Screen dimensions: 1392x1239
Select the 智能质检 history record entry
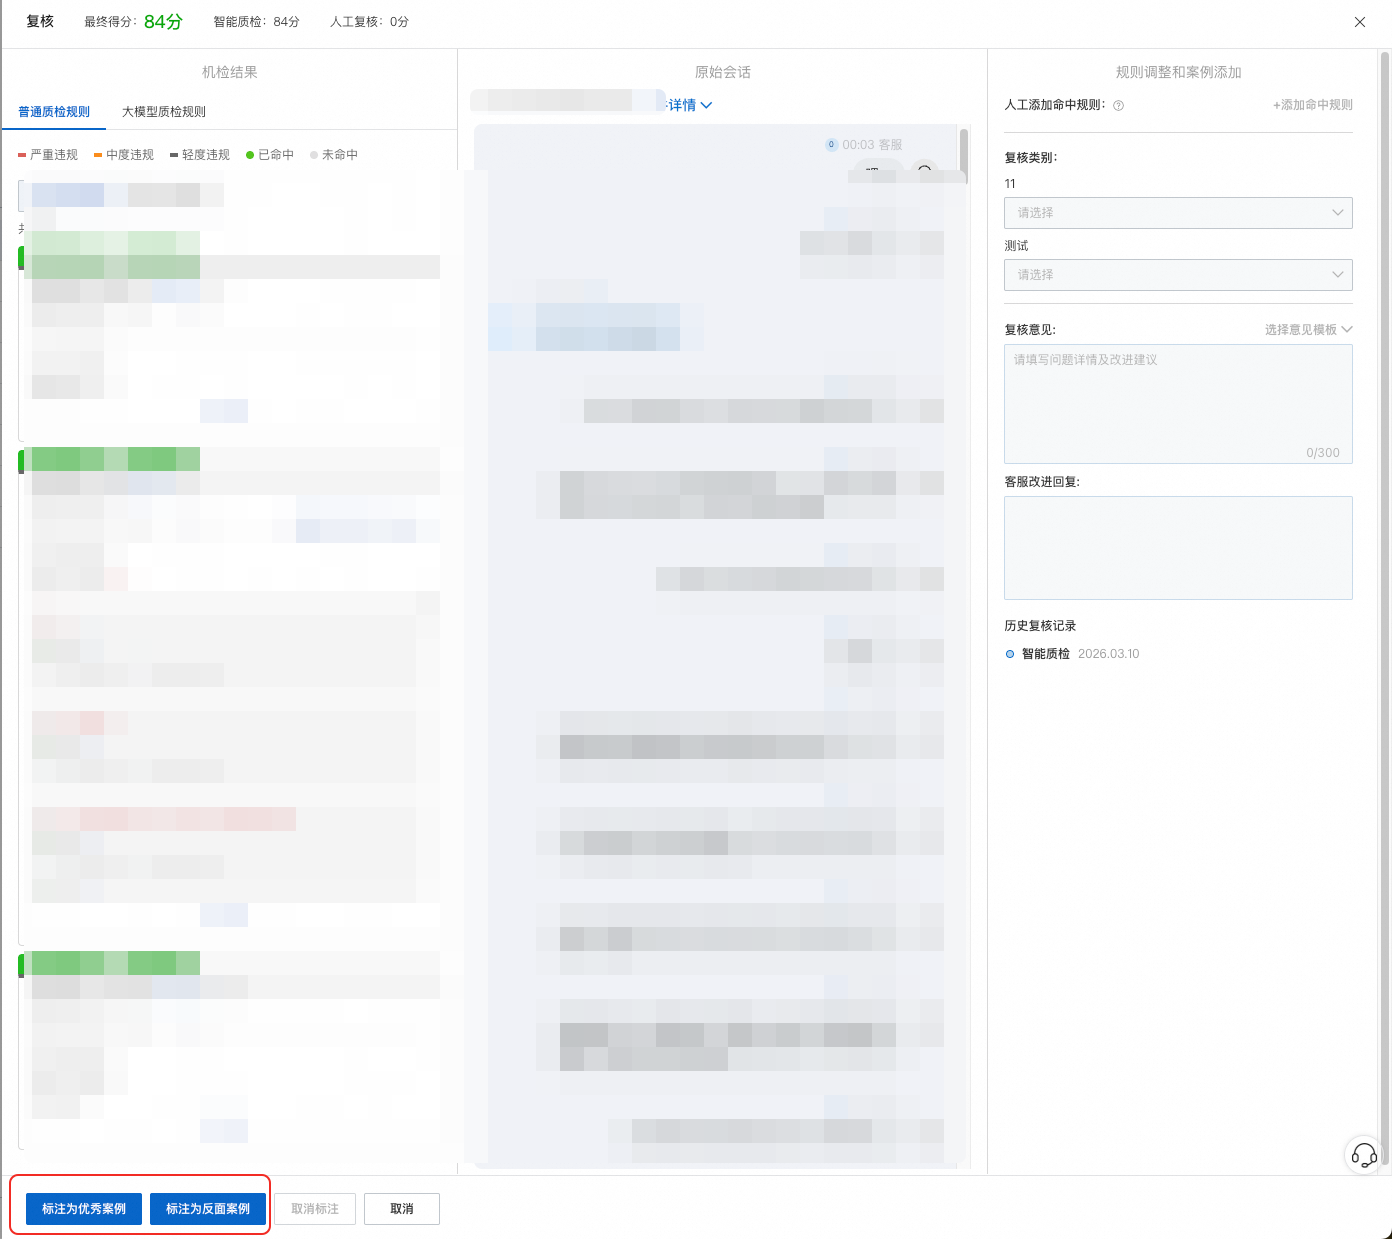[x=1045, y=654]
